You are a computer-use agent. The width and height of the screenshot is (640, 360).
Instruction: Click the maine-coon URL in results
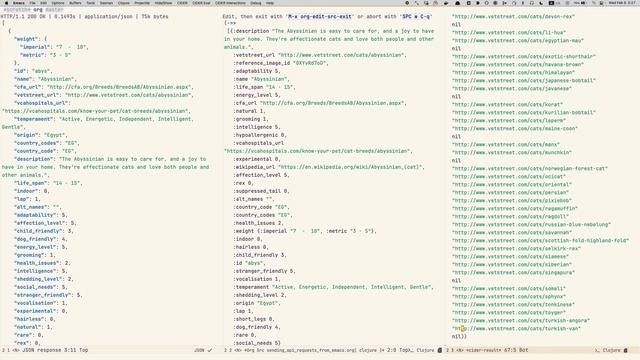pyautogui.click(x=515, y=129)
